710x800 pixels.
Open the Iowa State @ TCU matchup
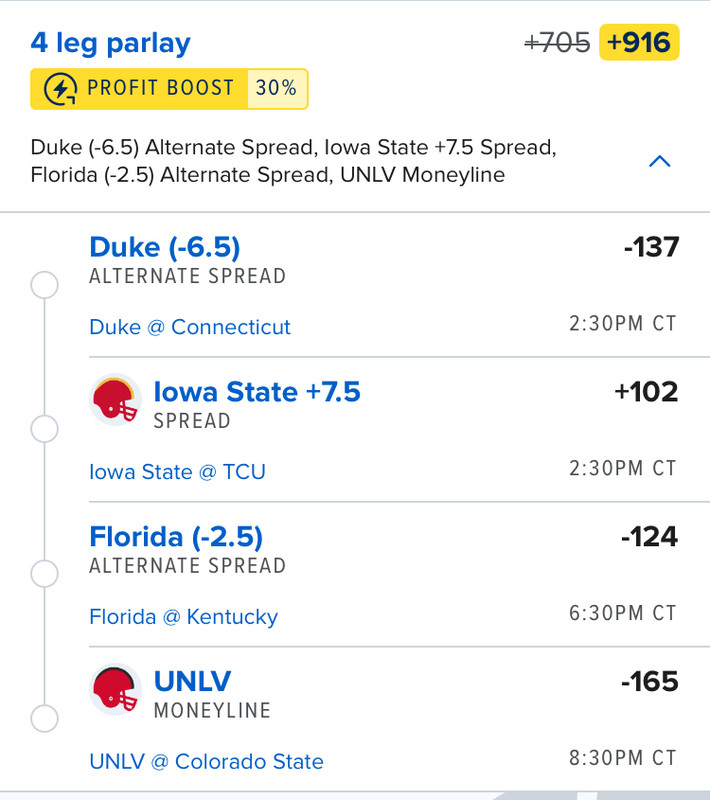(177, 472)
